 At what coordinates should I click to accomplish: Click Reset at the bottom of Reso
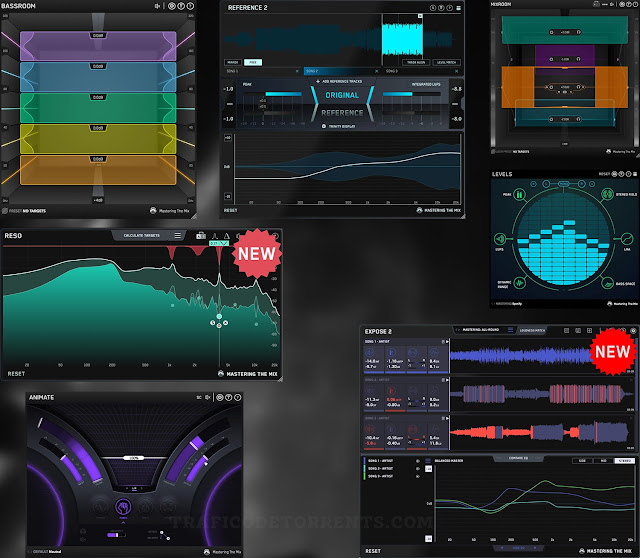coord(17,373)
